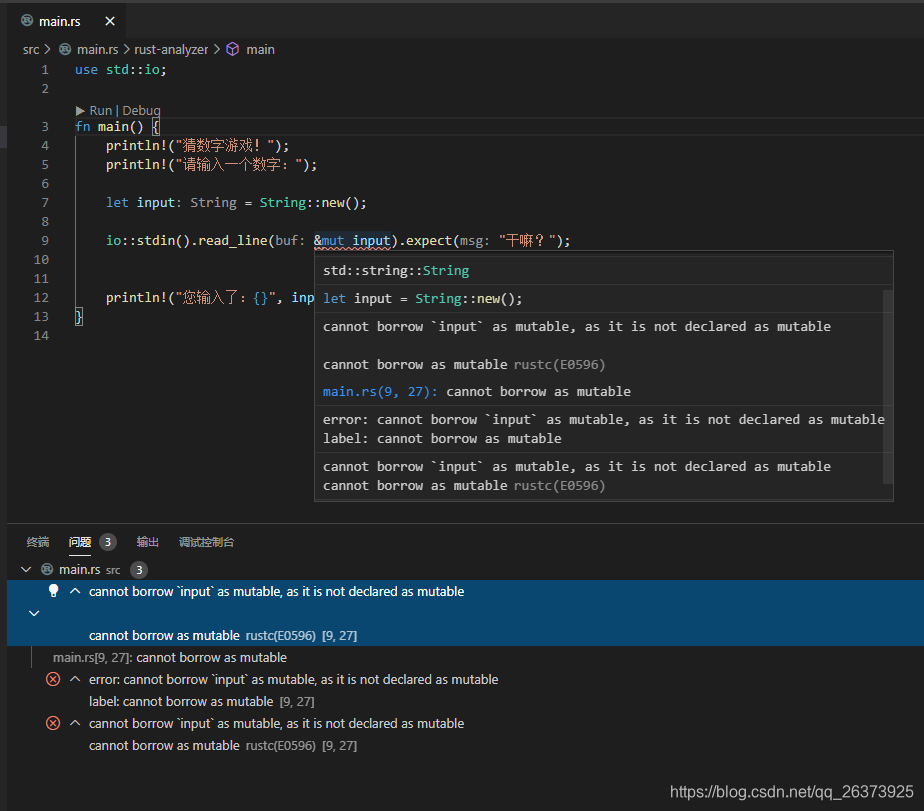Screen dimensions: 924x811
Task: Click the String type hint on line 7
Action: [213, 203]
